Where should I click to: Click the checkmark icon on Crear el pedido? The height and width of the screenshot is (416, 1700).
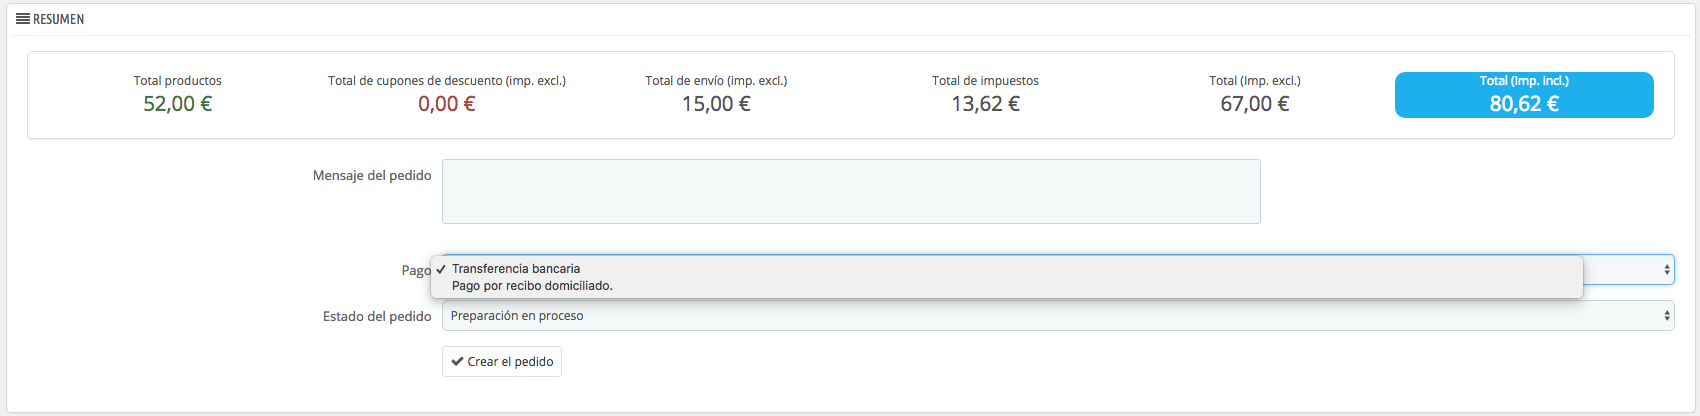coord(457,362)
